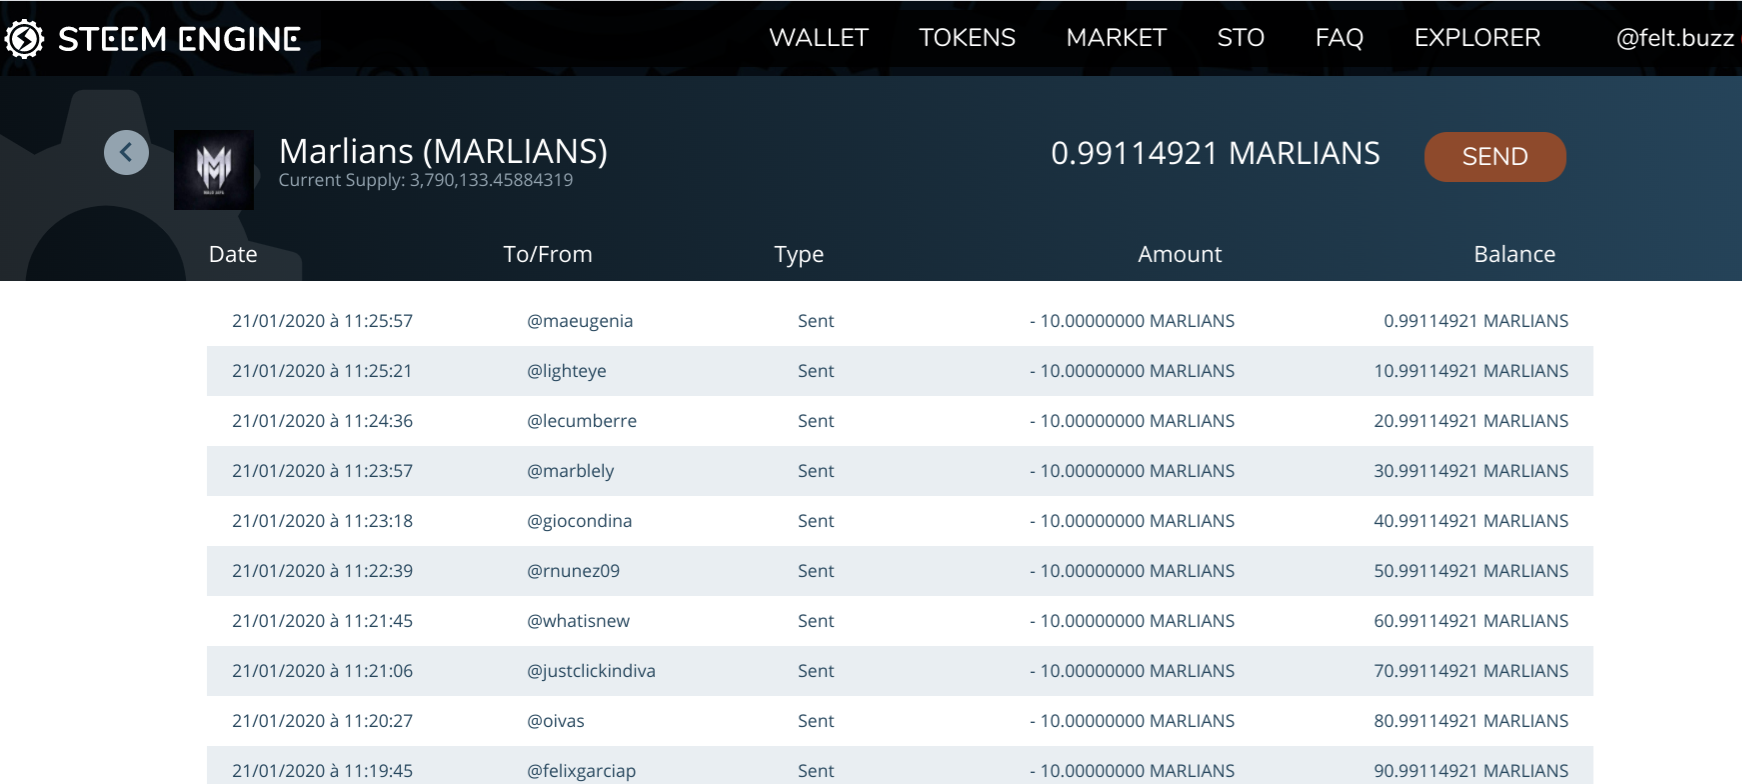Screen dimensions: 1742x784
Task: Click the balance 90.99114921 MARLIANS
Action: [x=1471, y=771]
